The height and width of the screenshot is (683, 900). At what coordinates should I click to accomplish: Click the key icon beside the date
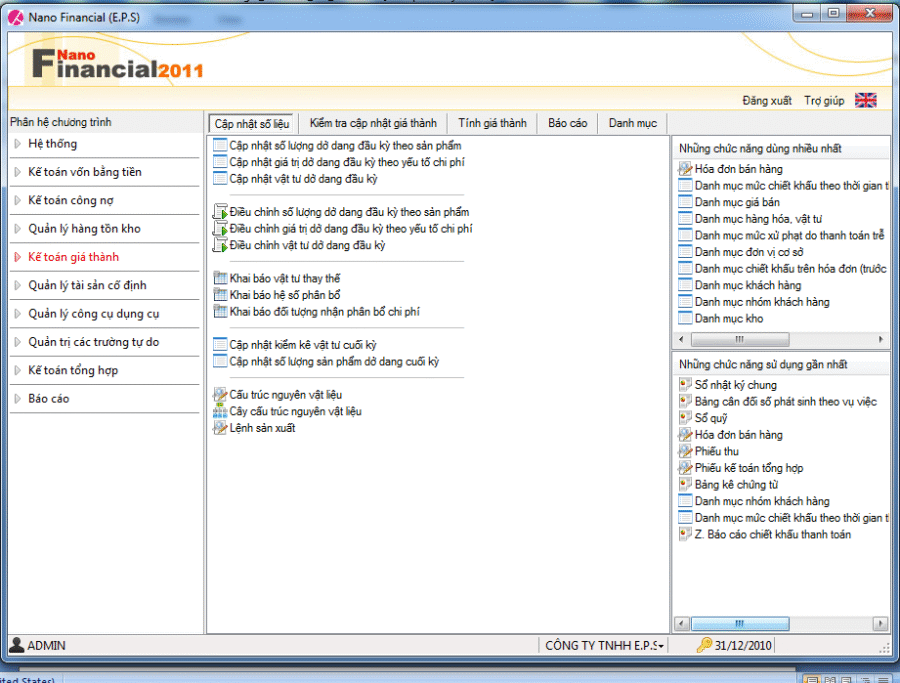coord(704,645)
